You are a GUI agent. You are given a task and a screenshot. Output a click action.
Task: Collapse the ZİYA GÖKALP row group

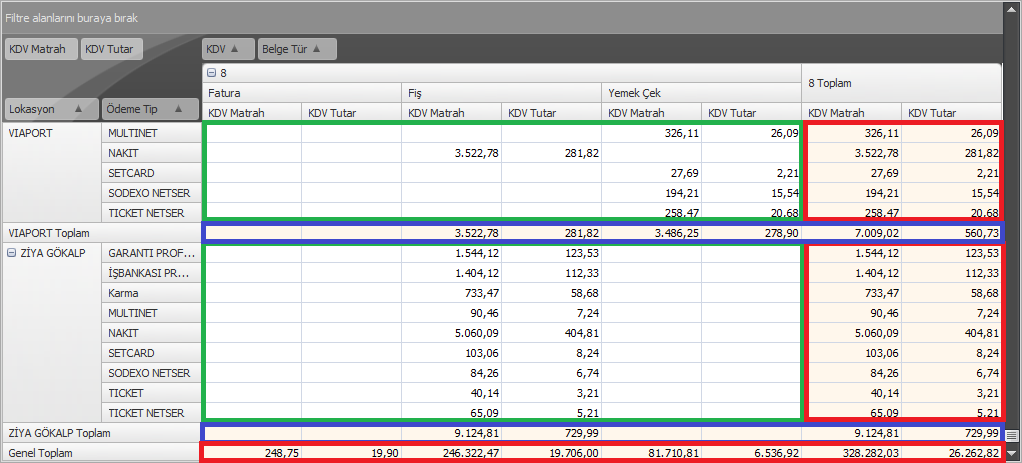coord(12,253)
